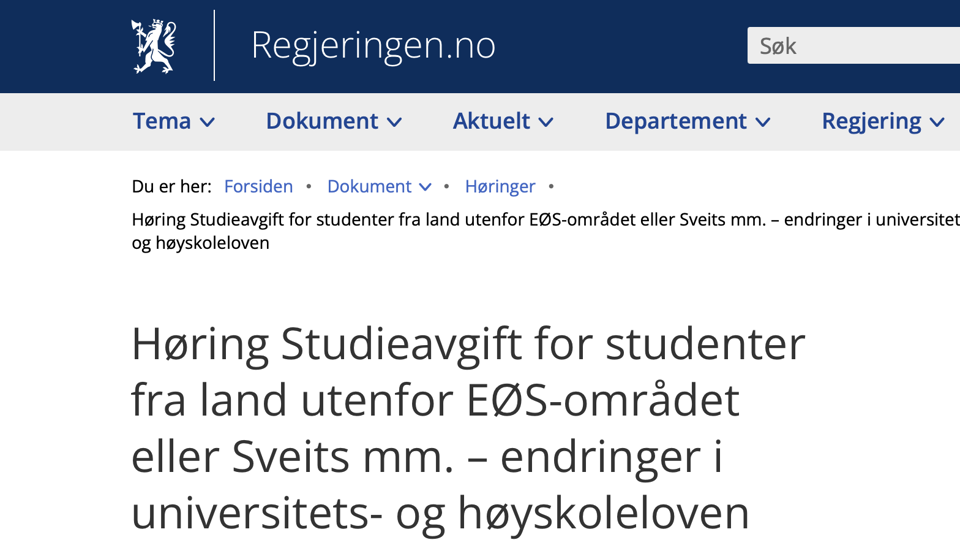
Task: Select Aktuelt in the navigation bar
Action: point(491,121)
